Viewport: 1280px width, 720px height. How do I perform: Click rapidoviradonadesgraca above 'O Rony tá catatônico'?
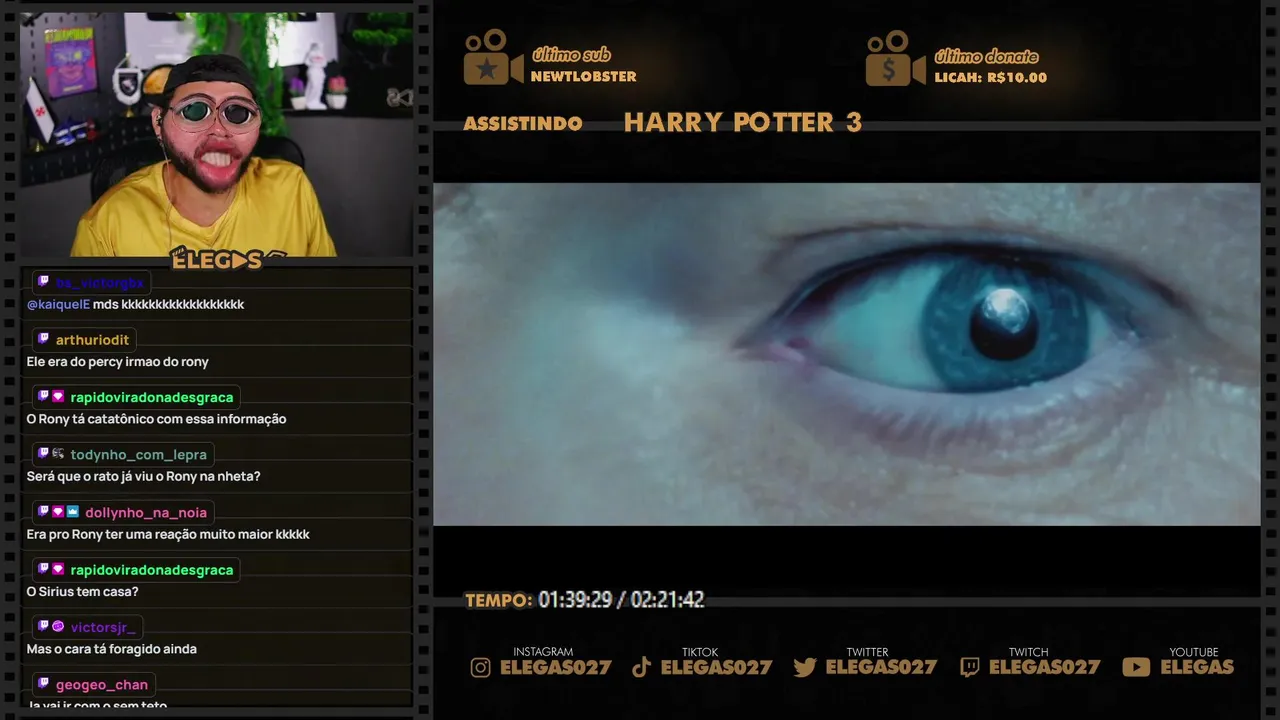click(152, 398)
